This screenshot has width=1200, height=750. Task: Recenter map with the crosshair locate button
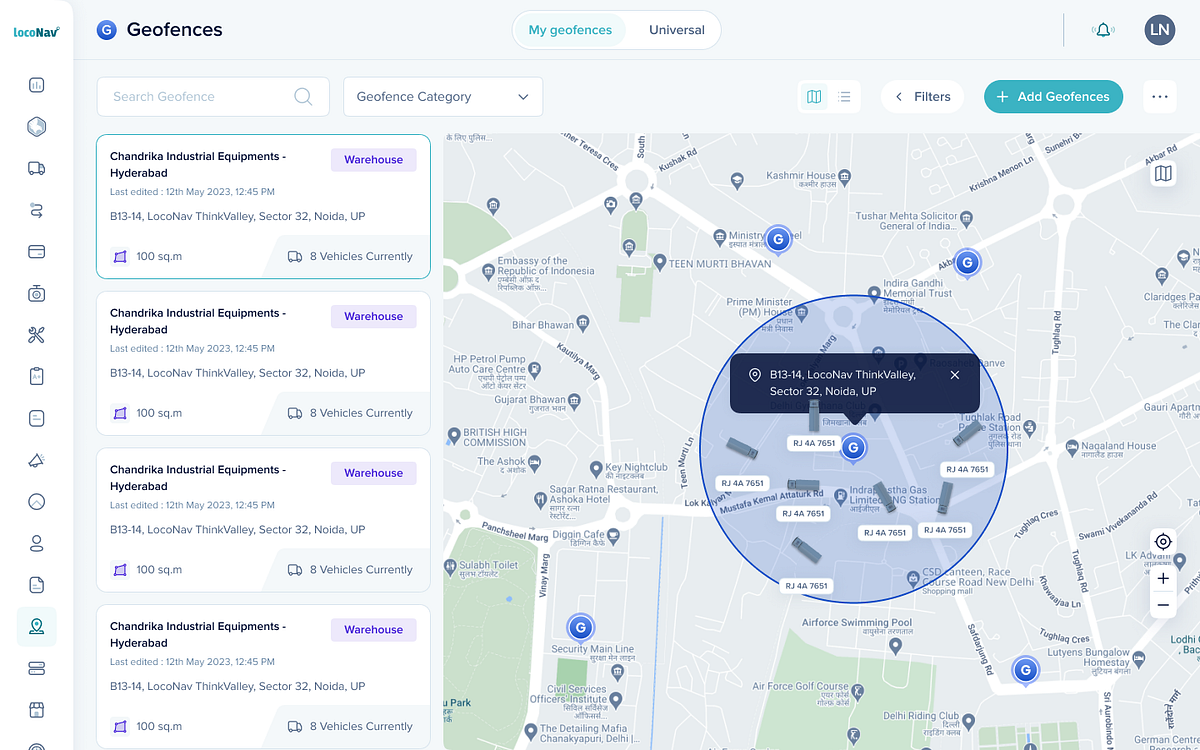click(x=1162, y=541)
